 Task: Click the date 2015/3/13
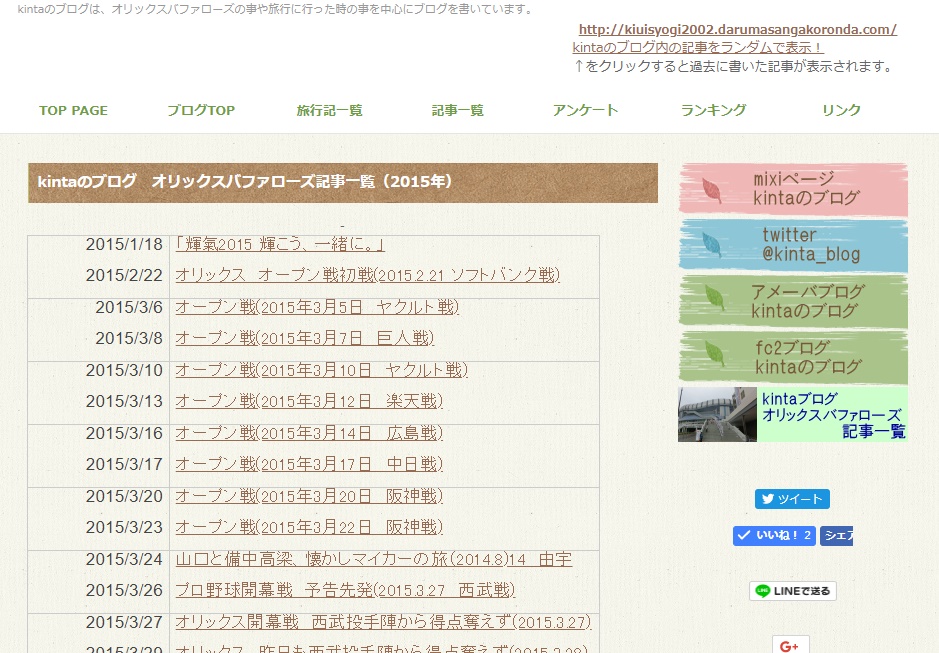pyautogui.click(x=124, y=401)
